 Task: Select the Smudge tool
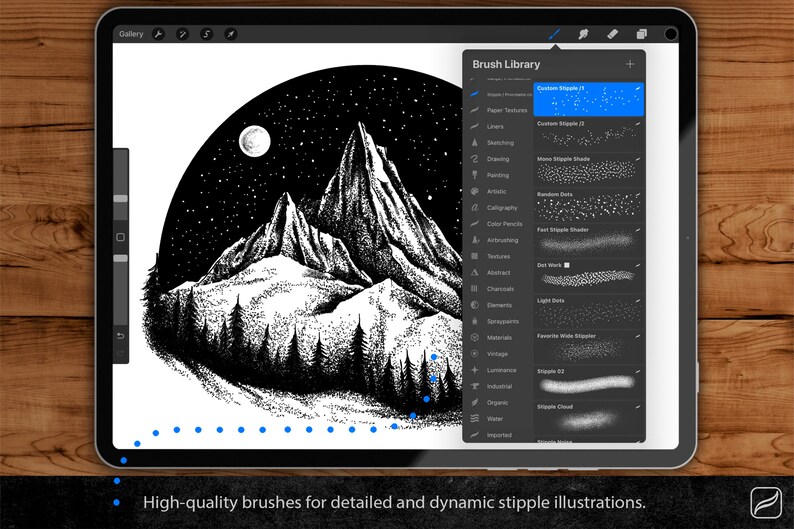[x=583, y=34]
